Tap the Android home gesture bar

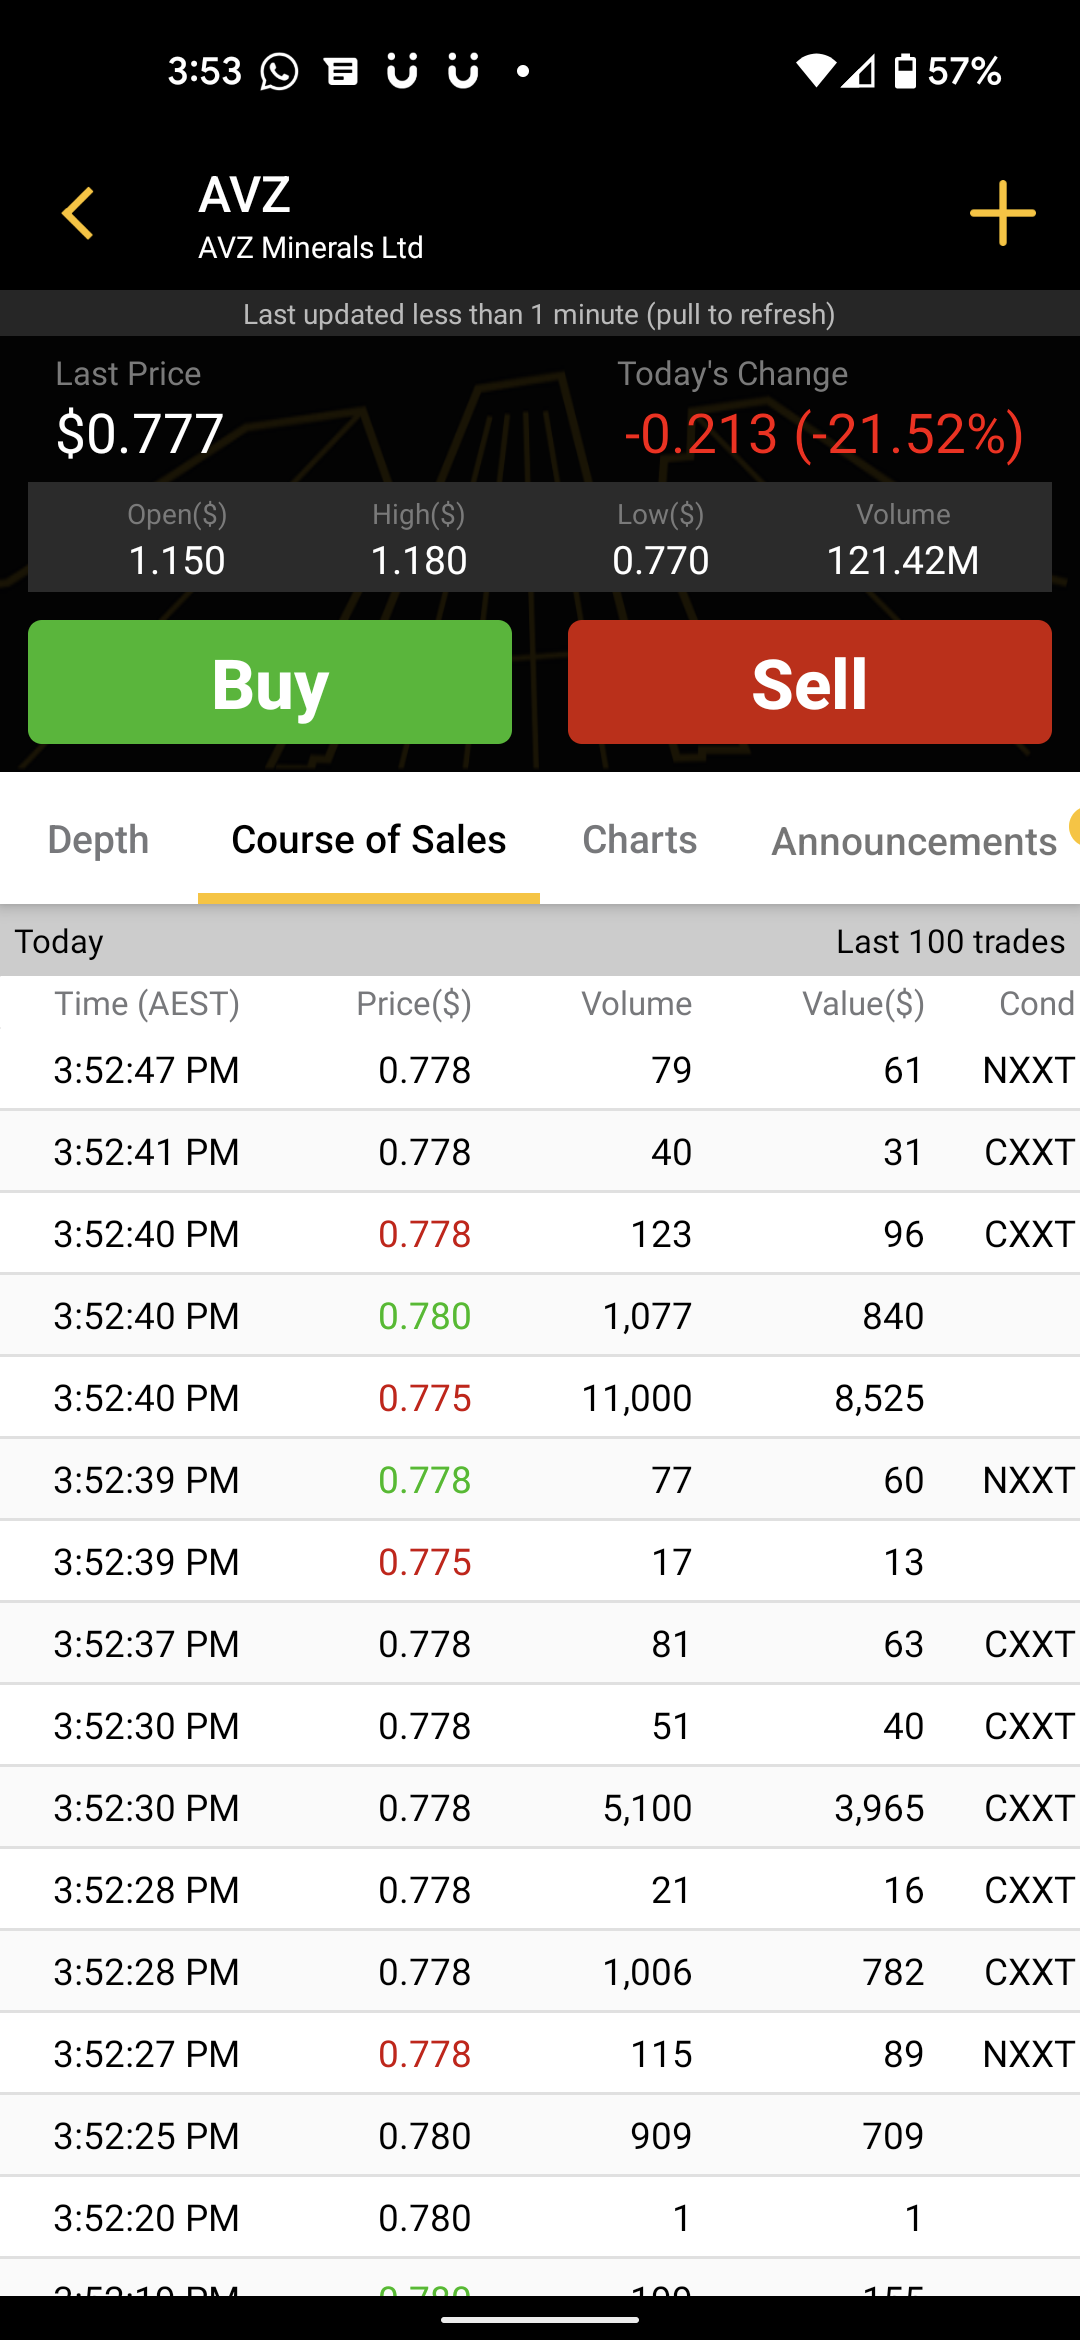[540, 2319]
